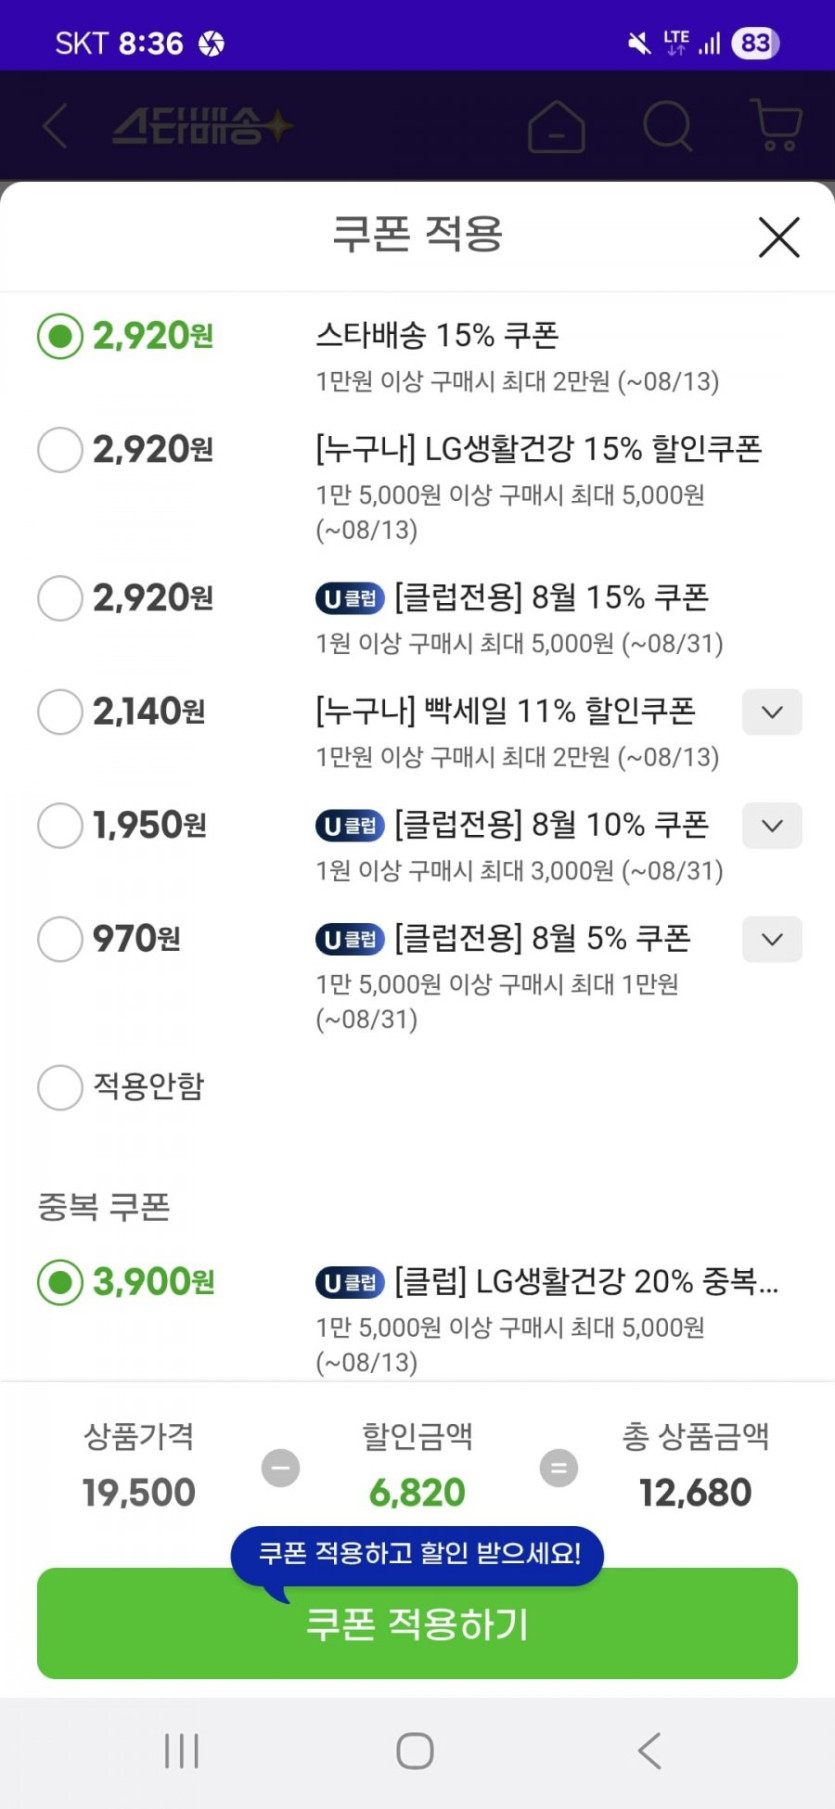Select the 스타배송 15% 쿠폰 radio
The height and width of the screenshot is (1809, 835).
pyautogui.click(x=60, y=336)
